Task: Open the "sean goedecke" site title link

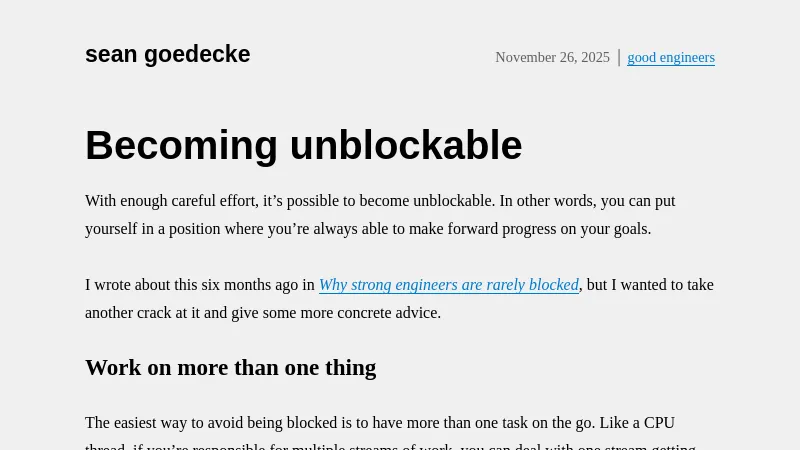Action: (x=167, y=54)
